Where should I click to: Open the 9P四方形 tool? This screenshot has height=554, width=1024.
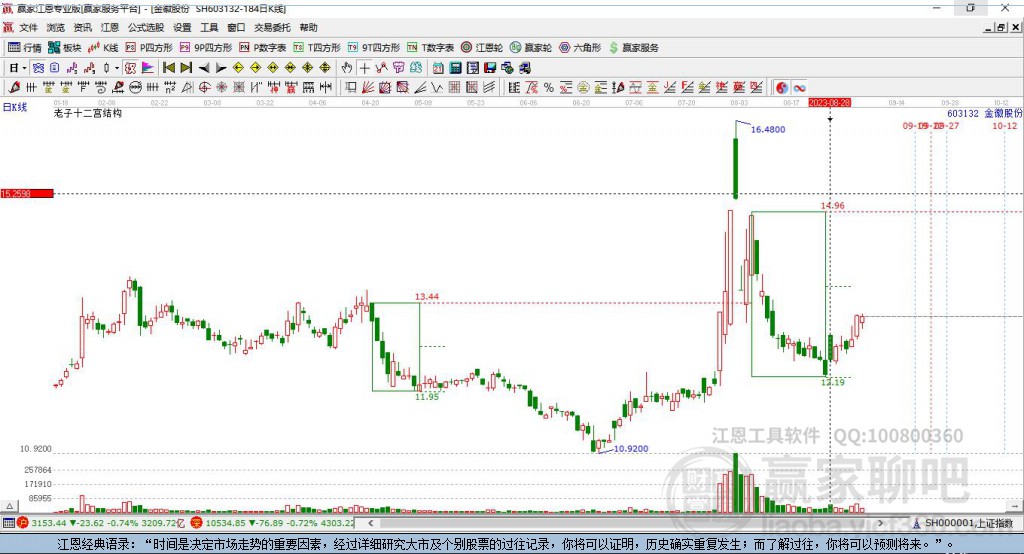pos(206,48)
